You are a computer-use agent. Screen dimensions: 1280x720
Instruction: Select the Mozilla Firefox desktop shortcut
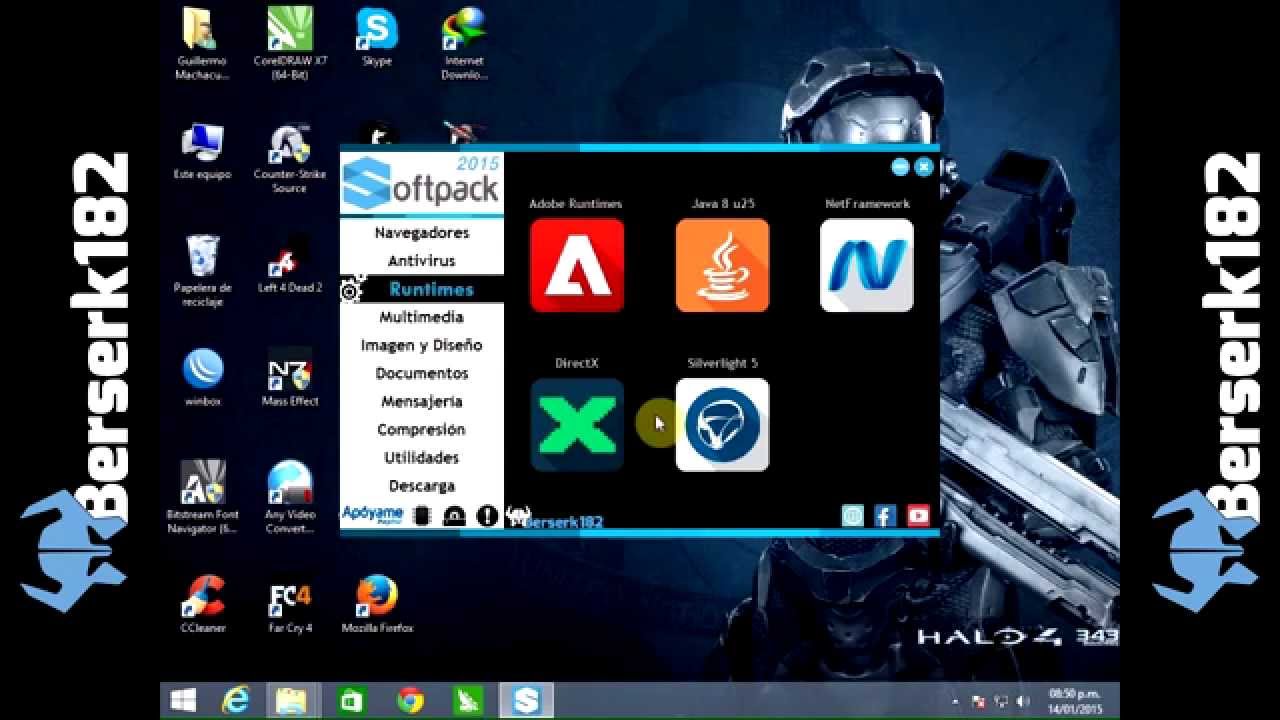(x=377, y=605)
